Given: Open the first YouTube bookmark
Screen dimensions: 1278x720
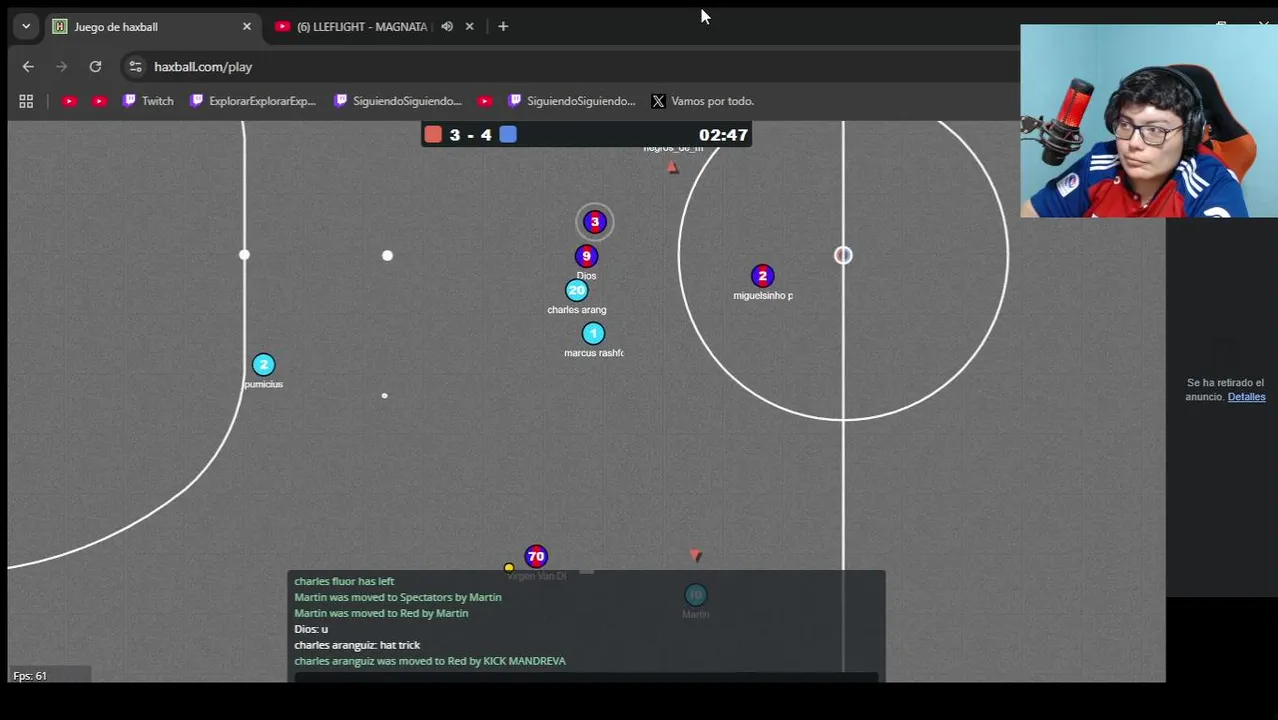Looking at the screenshot, I should (x=69, y=101).
